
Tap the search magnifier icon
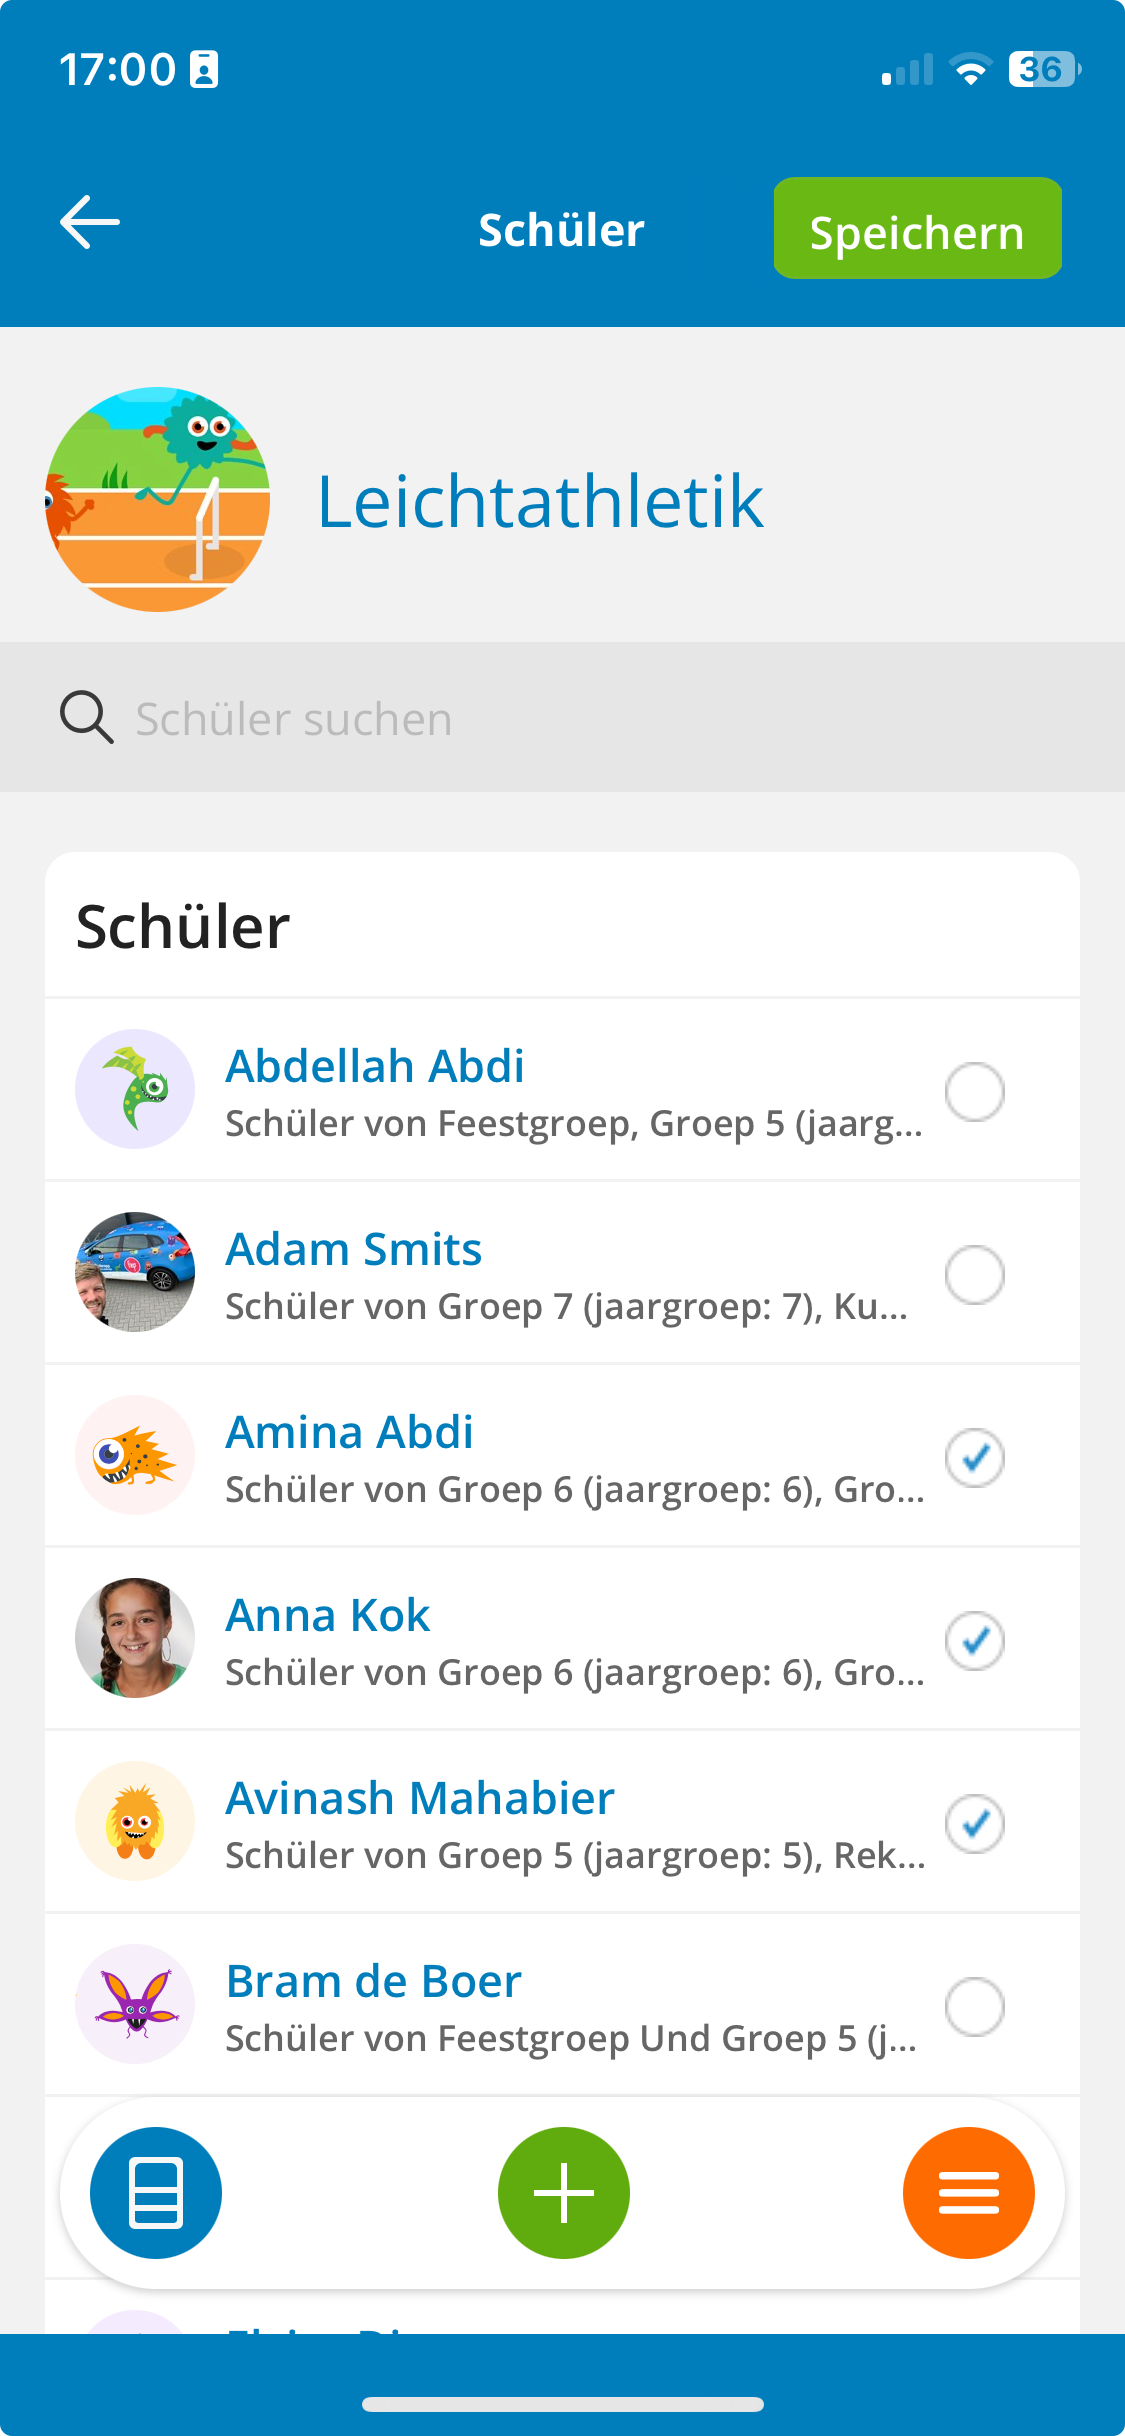pyautogui.click(x=87, y=717)
